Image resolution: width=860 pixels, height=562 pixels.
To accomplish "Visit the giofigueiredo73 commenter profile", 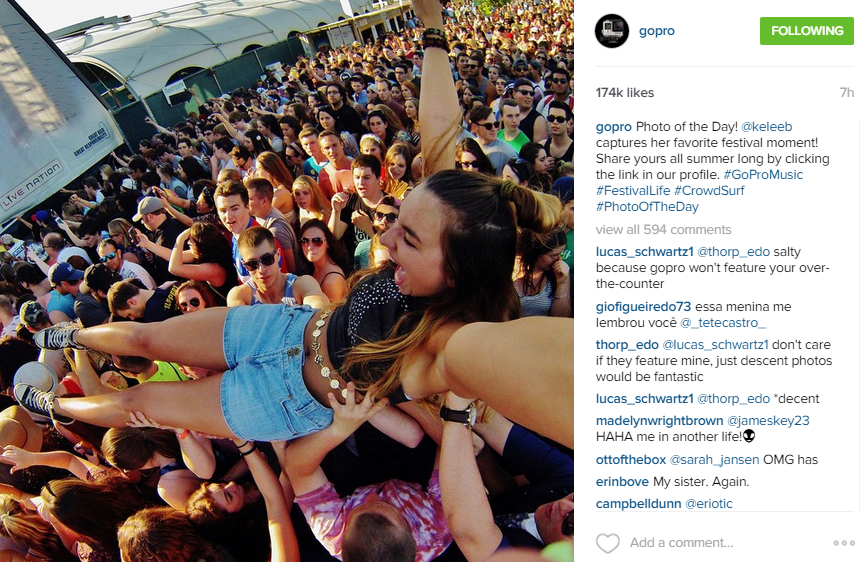I will coord(643,306).
